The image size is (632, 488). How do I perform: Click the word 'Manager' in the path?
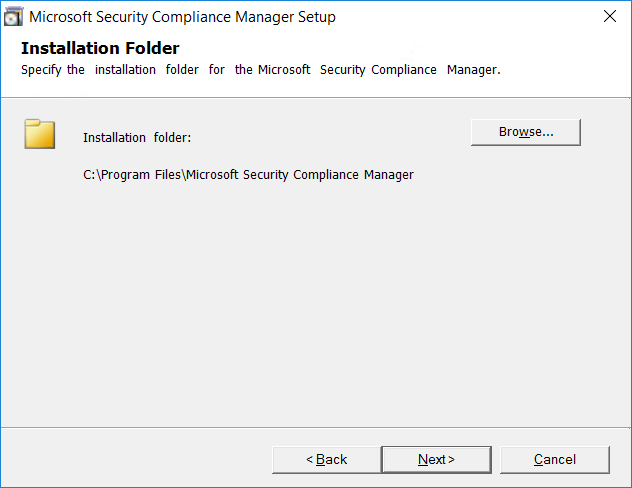click(x=389, y=175)
